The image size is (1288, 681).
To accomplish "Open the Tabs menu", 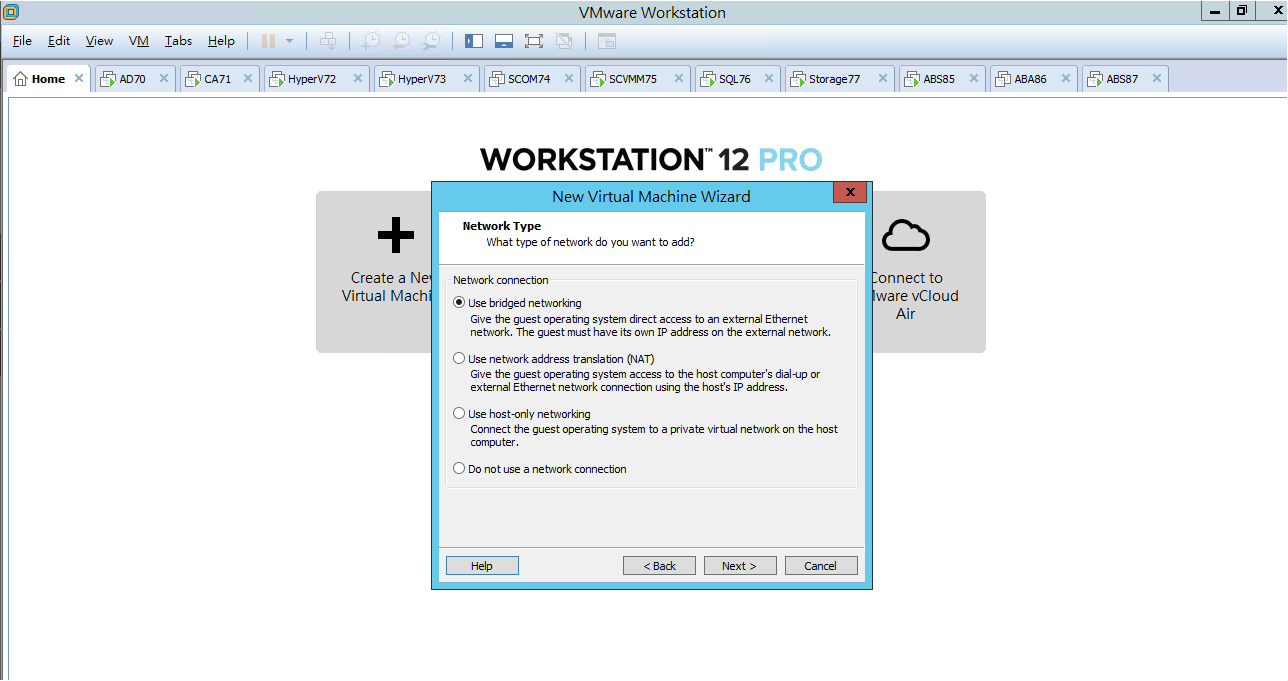I will [x=179, y=41].
